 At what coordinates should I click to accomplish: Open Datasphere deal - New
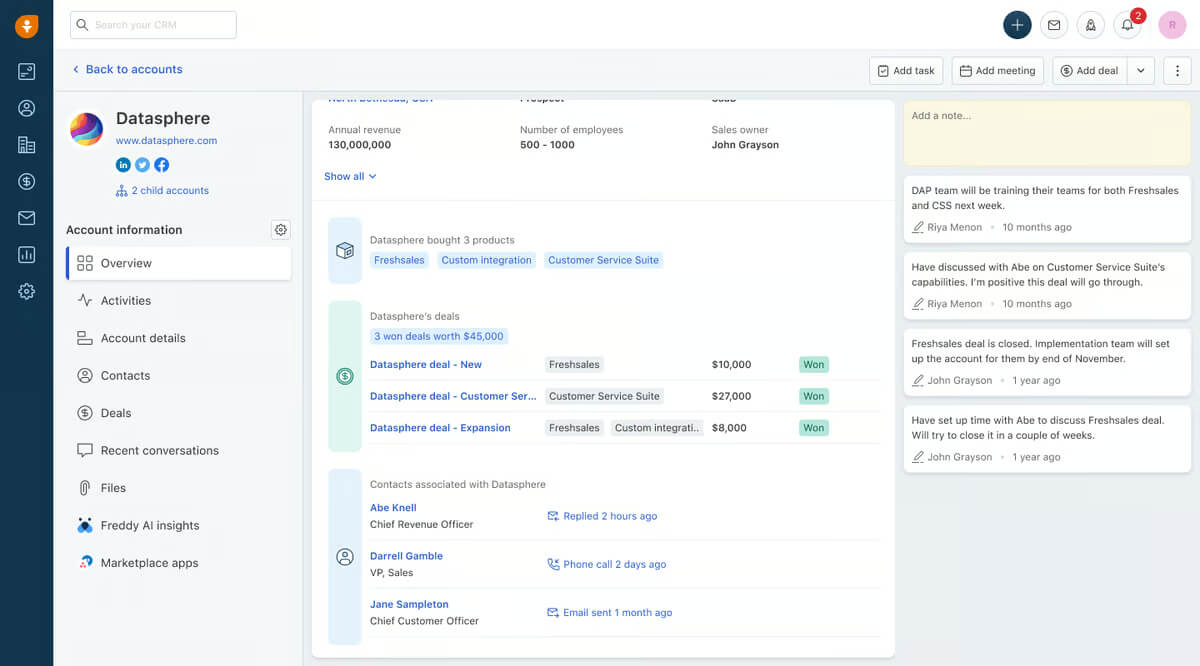(426, 365)
